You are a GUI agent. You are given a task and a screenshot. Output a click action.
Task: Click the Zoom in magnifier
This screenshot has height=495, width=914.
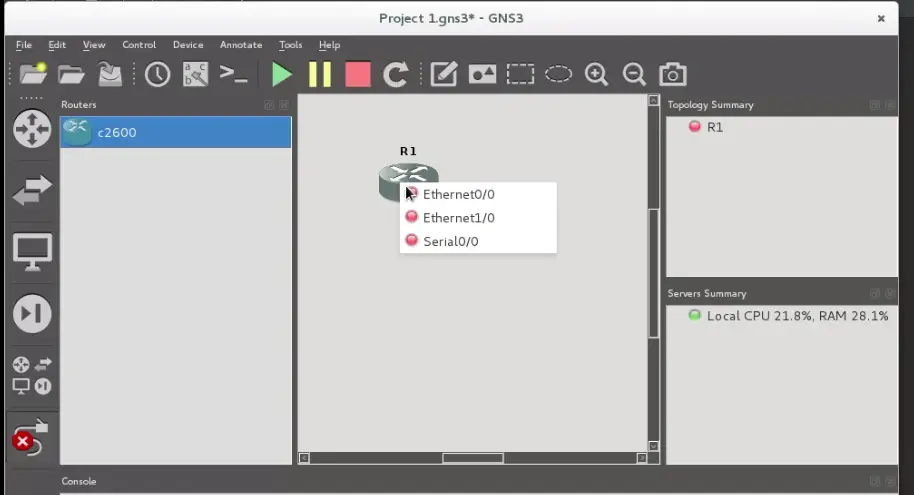coord(596,75)
